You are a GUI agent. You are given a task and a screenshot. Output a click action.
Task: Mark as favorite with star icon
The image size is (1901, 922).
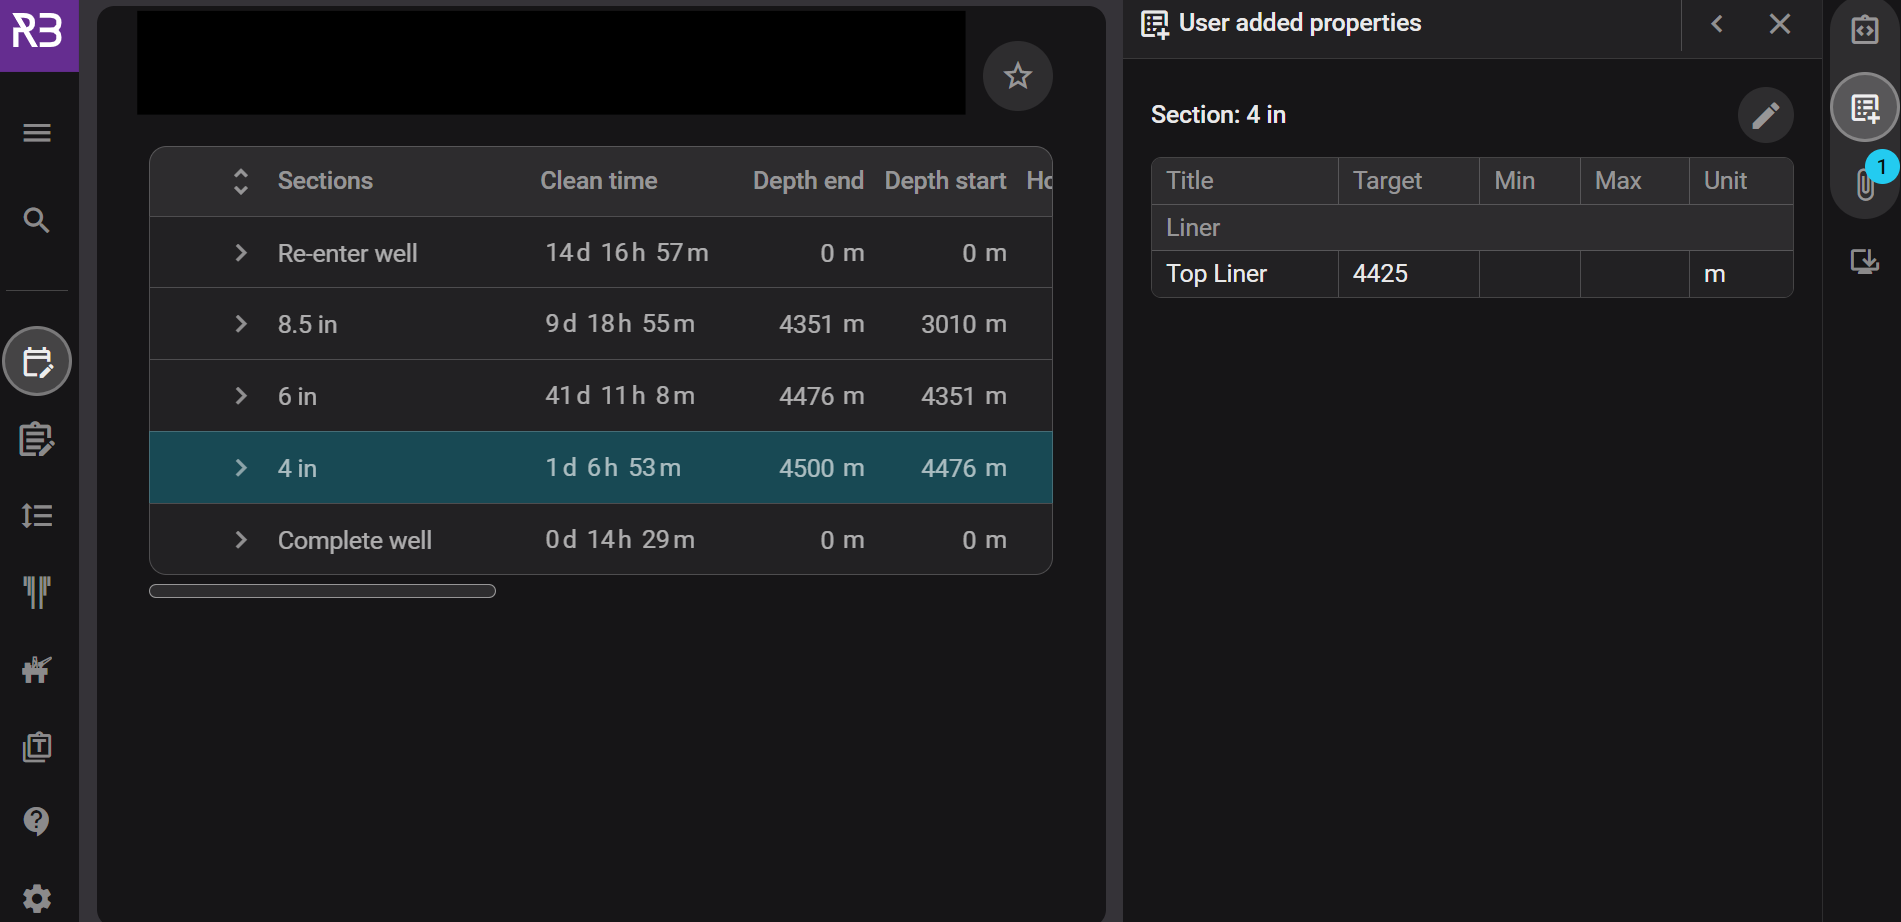pos(1017,76)
